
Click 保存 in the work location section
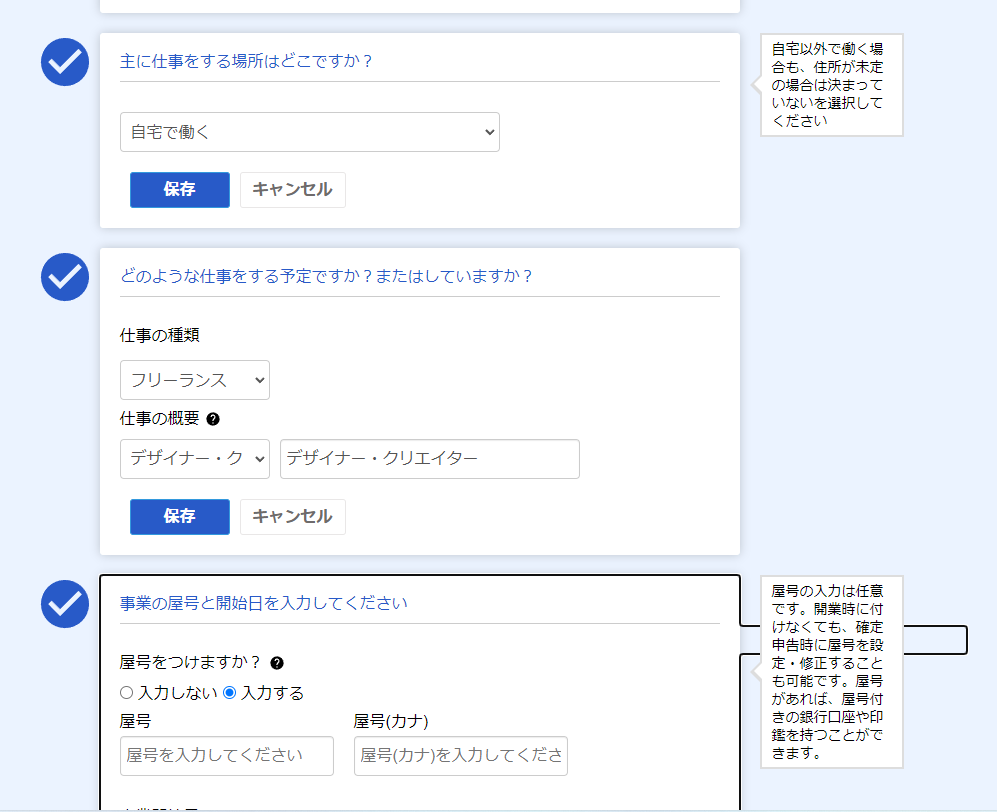pyautogui.click(x=179, y=189)
